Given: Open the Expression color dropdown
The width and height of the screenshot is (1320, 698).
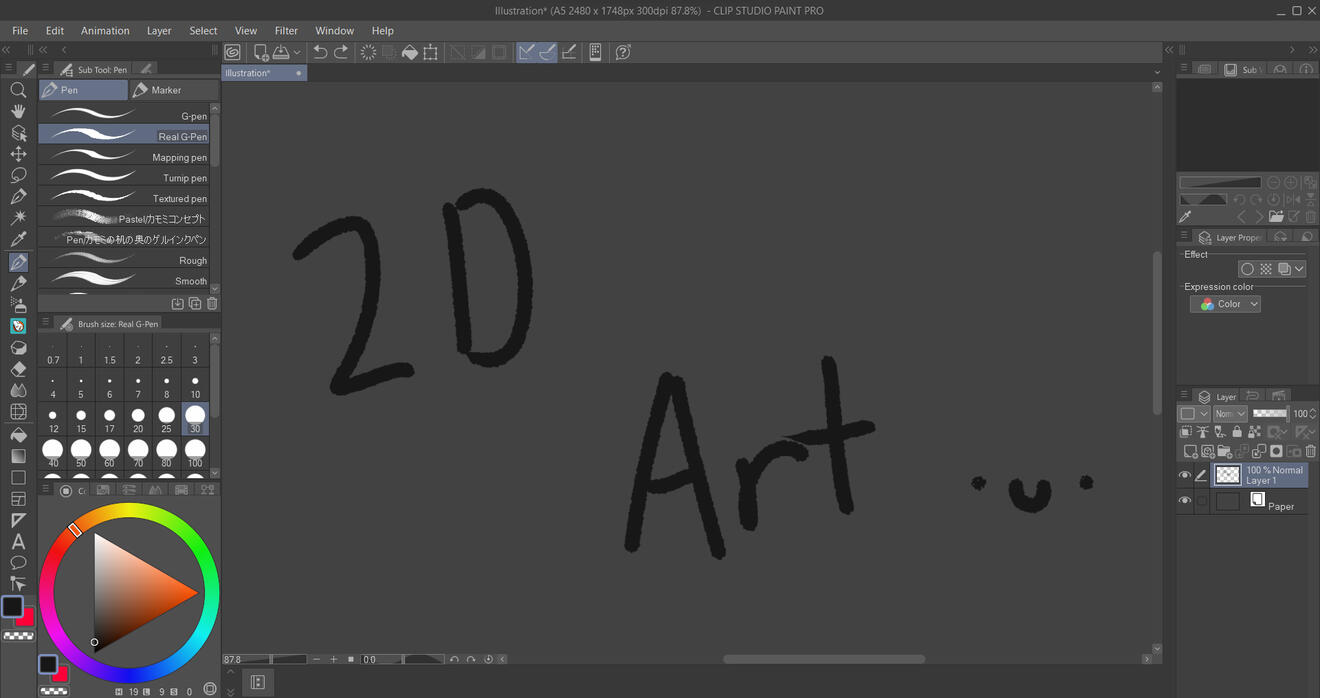Looking at the screenshot, I should (1225, 304).
